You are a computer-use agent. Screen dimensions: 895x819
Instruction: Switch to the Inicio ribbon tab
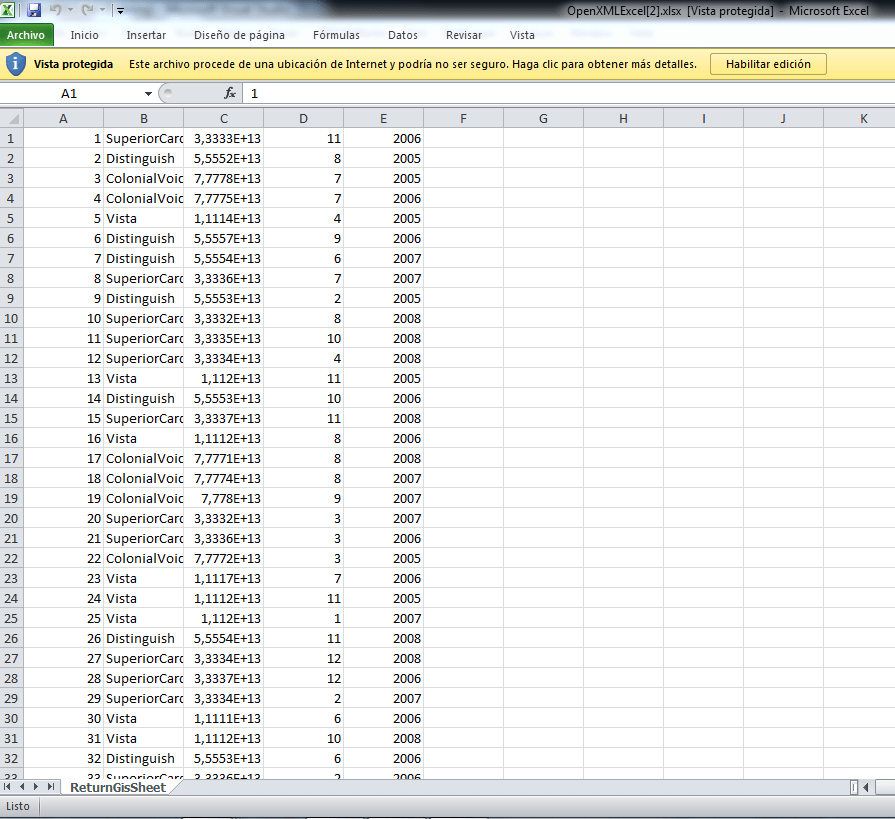[84, 35]
